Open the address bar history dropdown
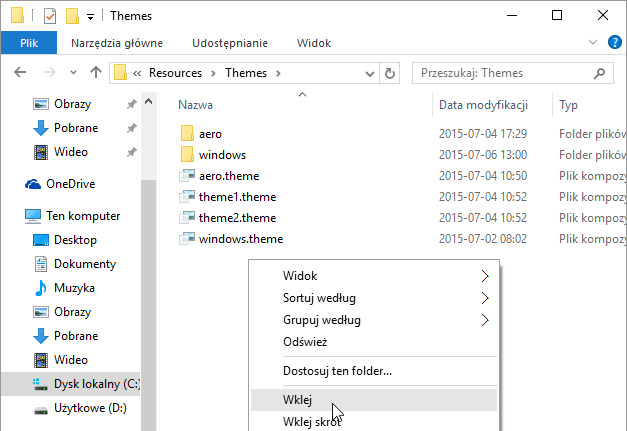This screenshot has height=431, width=627. point(370,74)
